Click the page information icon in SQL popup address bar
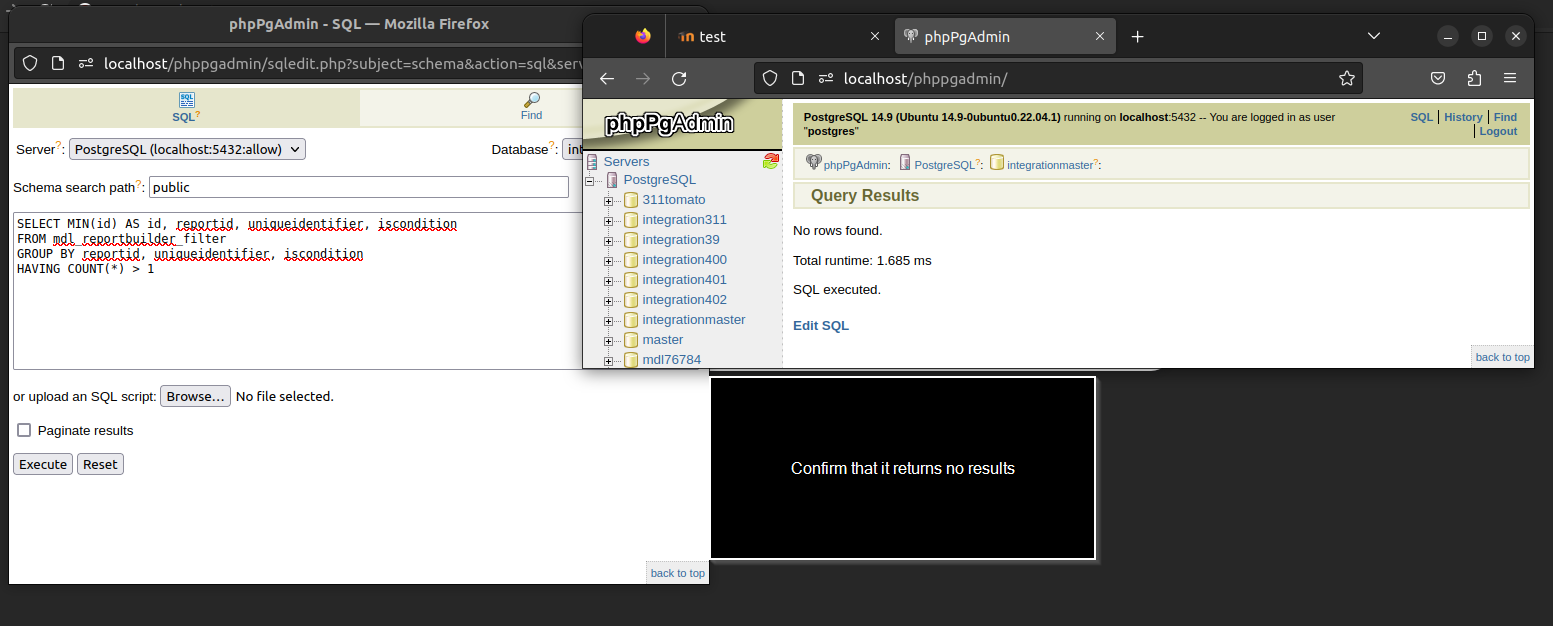The image size is (1553, 626). click(58, 63)
